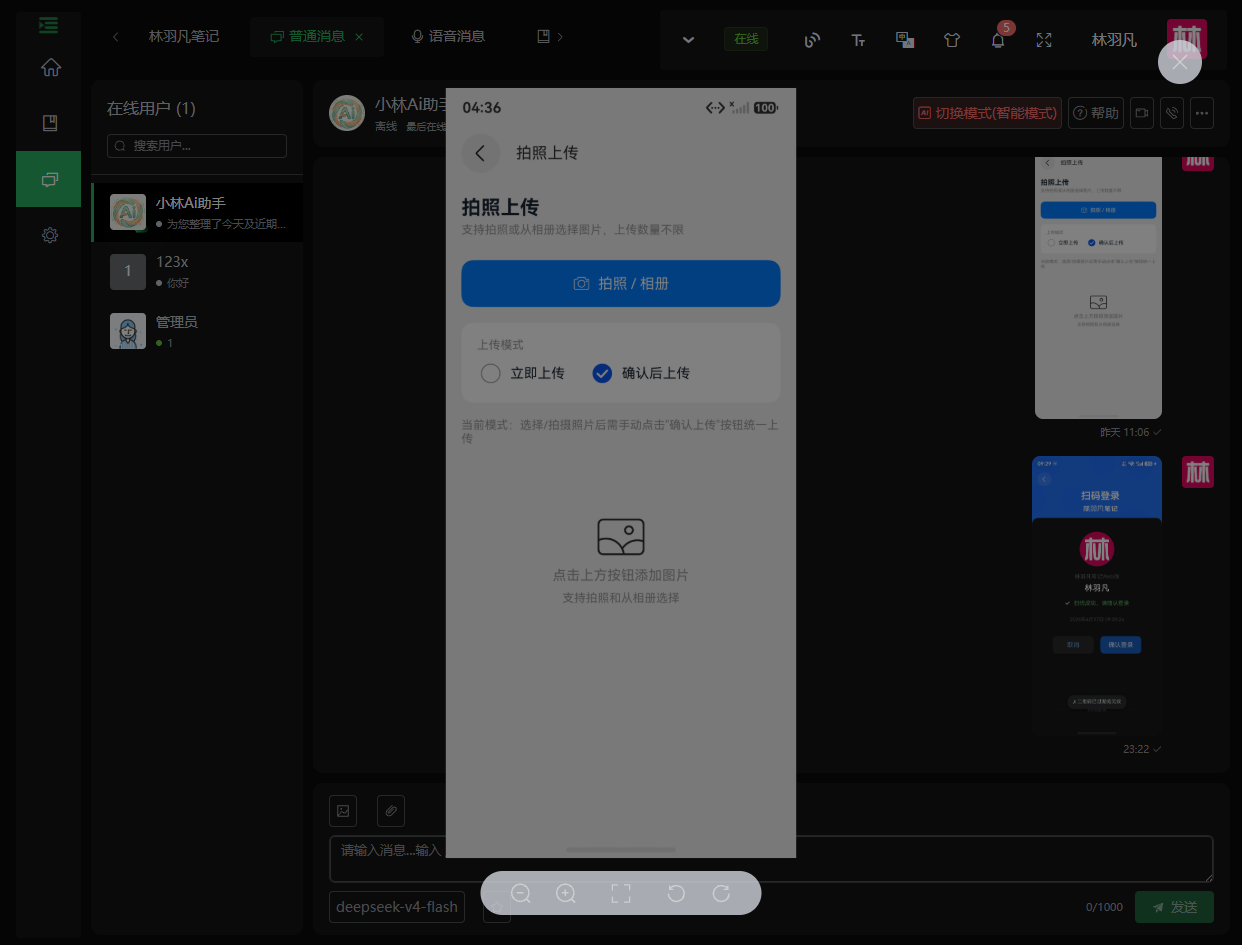
Task: Rotate the preview clockwise
Action: (x=721, y=893)
